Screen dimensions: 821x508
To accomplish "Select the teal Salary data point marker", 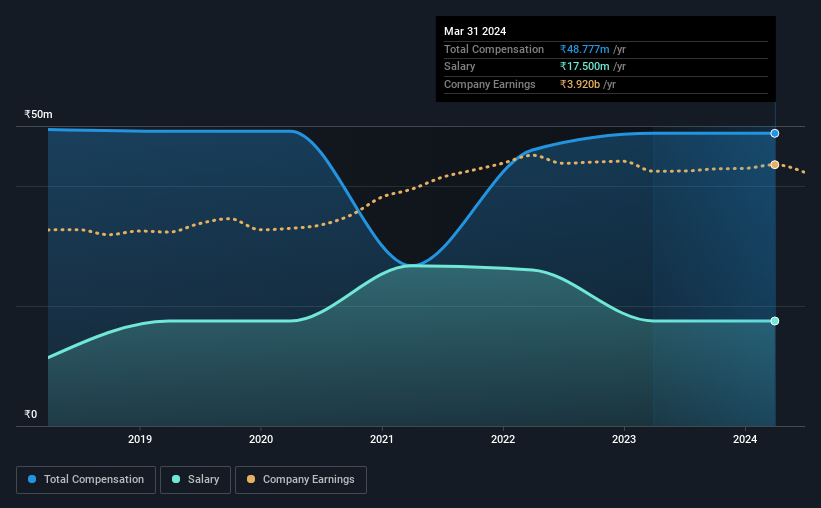I will tap(774, 321).
